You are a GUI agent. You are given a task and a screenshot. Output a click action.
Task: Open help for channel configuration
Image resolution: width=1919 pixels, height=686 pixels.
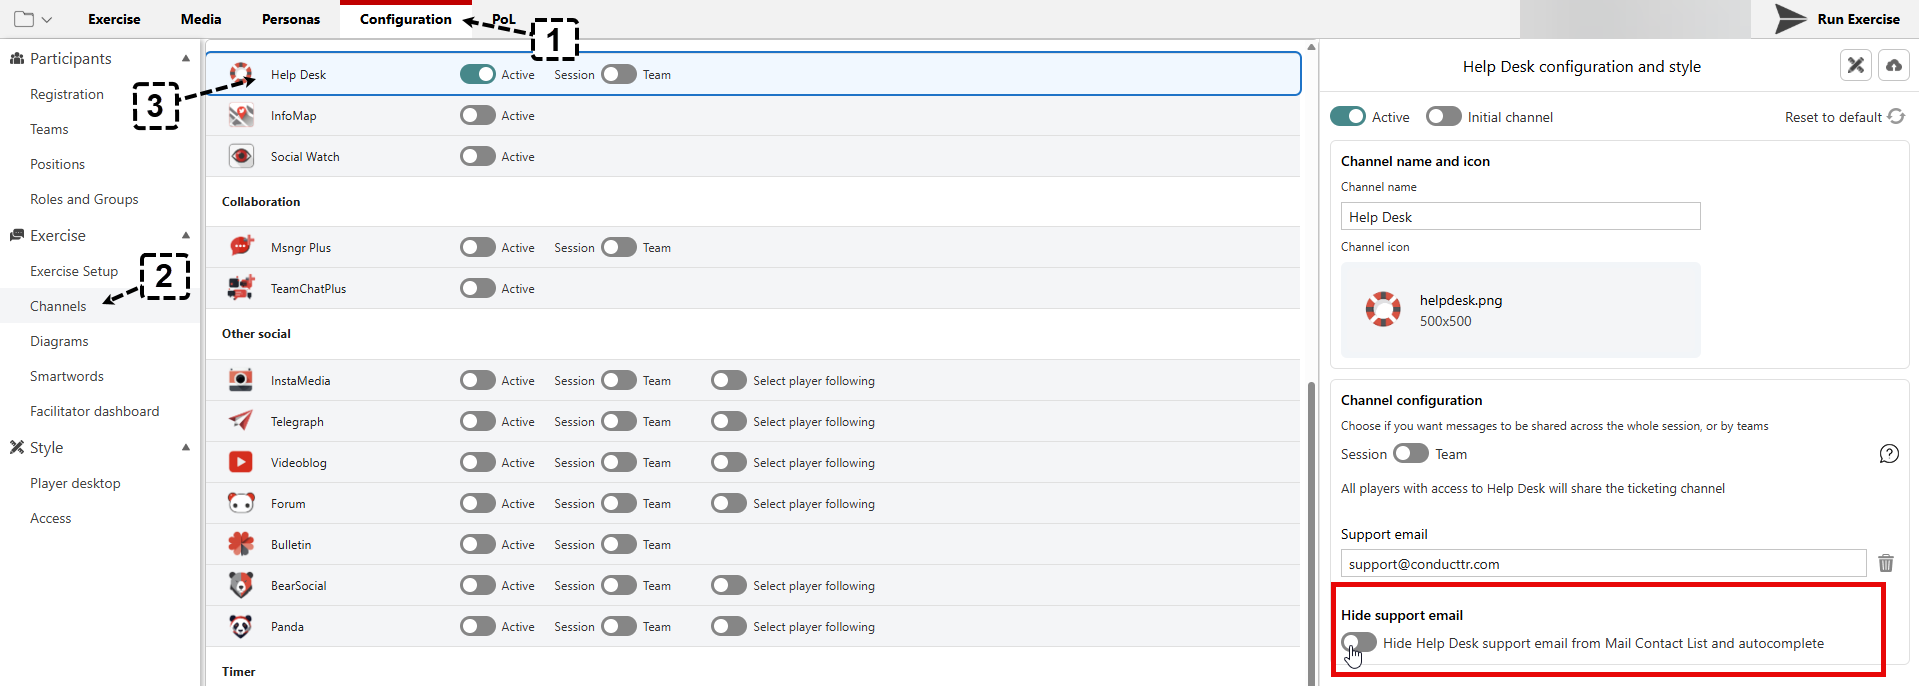[x=1888, y=454]
